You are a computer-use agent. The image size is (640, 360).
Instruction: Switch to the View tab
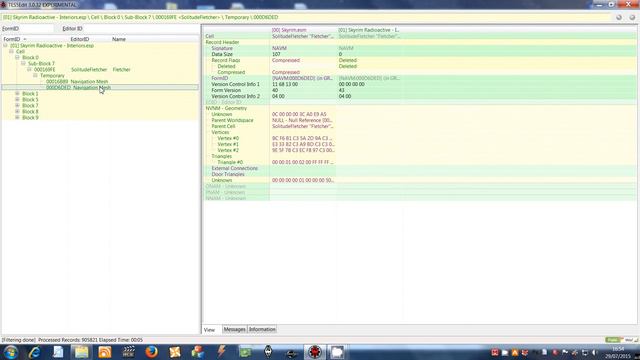(x=209, y=329)
